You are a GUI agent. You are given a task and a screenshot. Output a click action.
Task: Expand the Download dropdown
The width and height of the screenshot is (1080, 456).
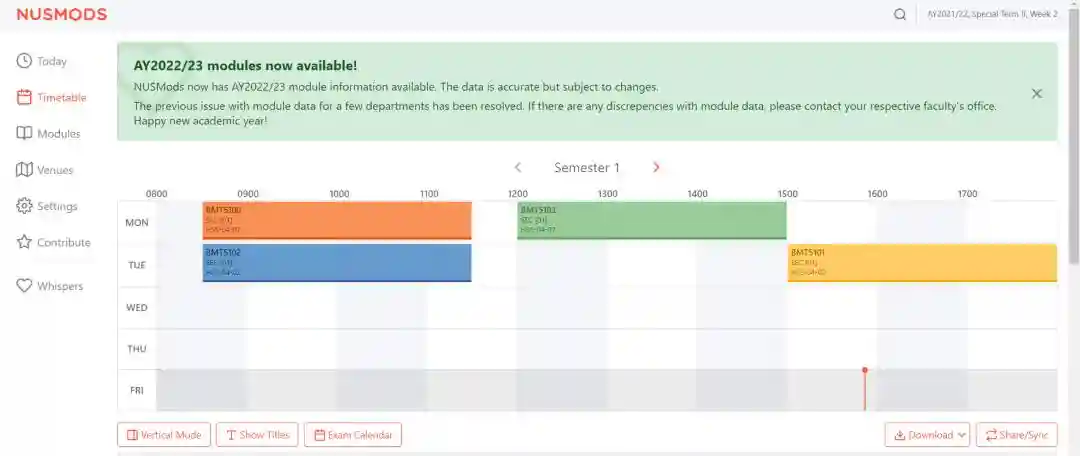tap(927, 435)
